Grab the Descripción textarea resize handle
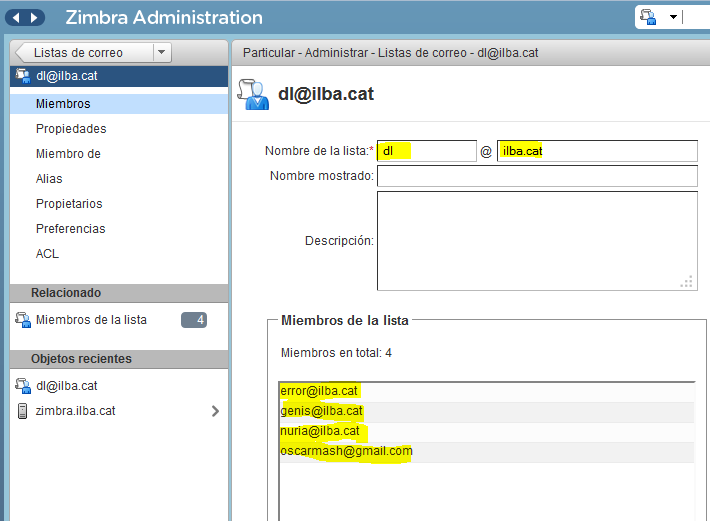The height and width of the screenshot is (521, 710). [x=687, y=282]
